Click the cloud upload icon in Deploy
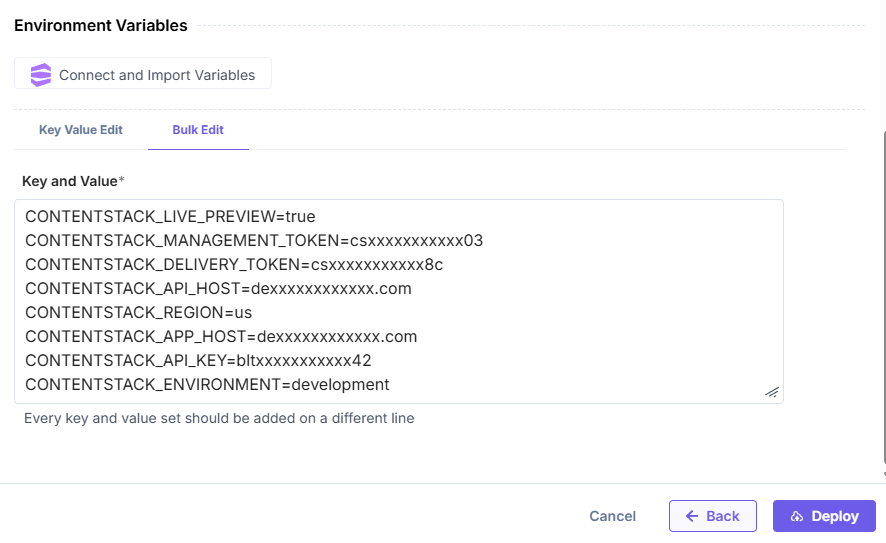This screenshot has height=543, width=886. [x=797, y=516]
